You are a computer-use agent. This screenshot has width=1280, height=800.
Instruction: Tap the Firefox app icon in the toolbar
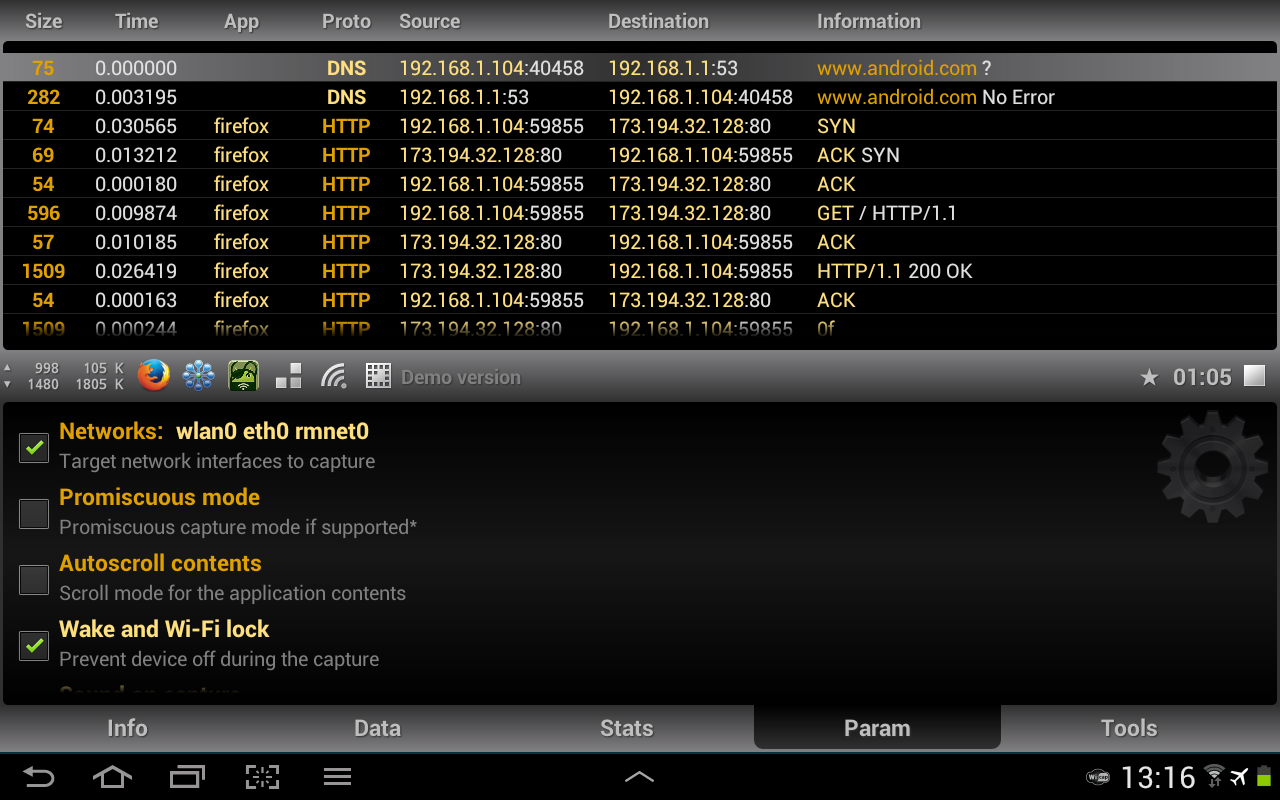[x=154, y=375]
